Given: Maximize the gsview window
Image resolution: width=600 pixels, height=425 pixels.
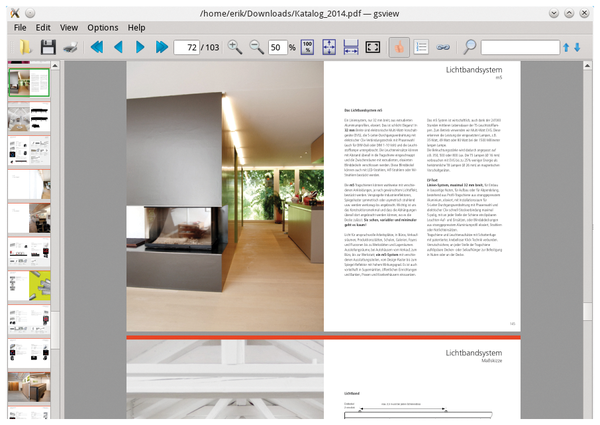Looking at the screenshot, I should point(569,13).
